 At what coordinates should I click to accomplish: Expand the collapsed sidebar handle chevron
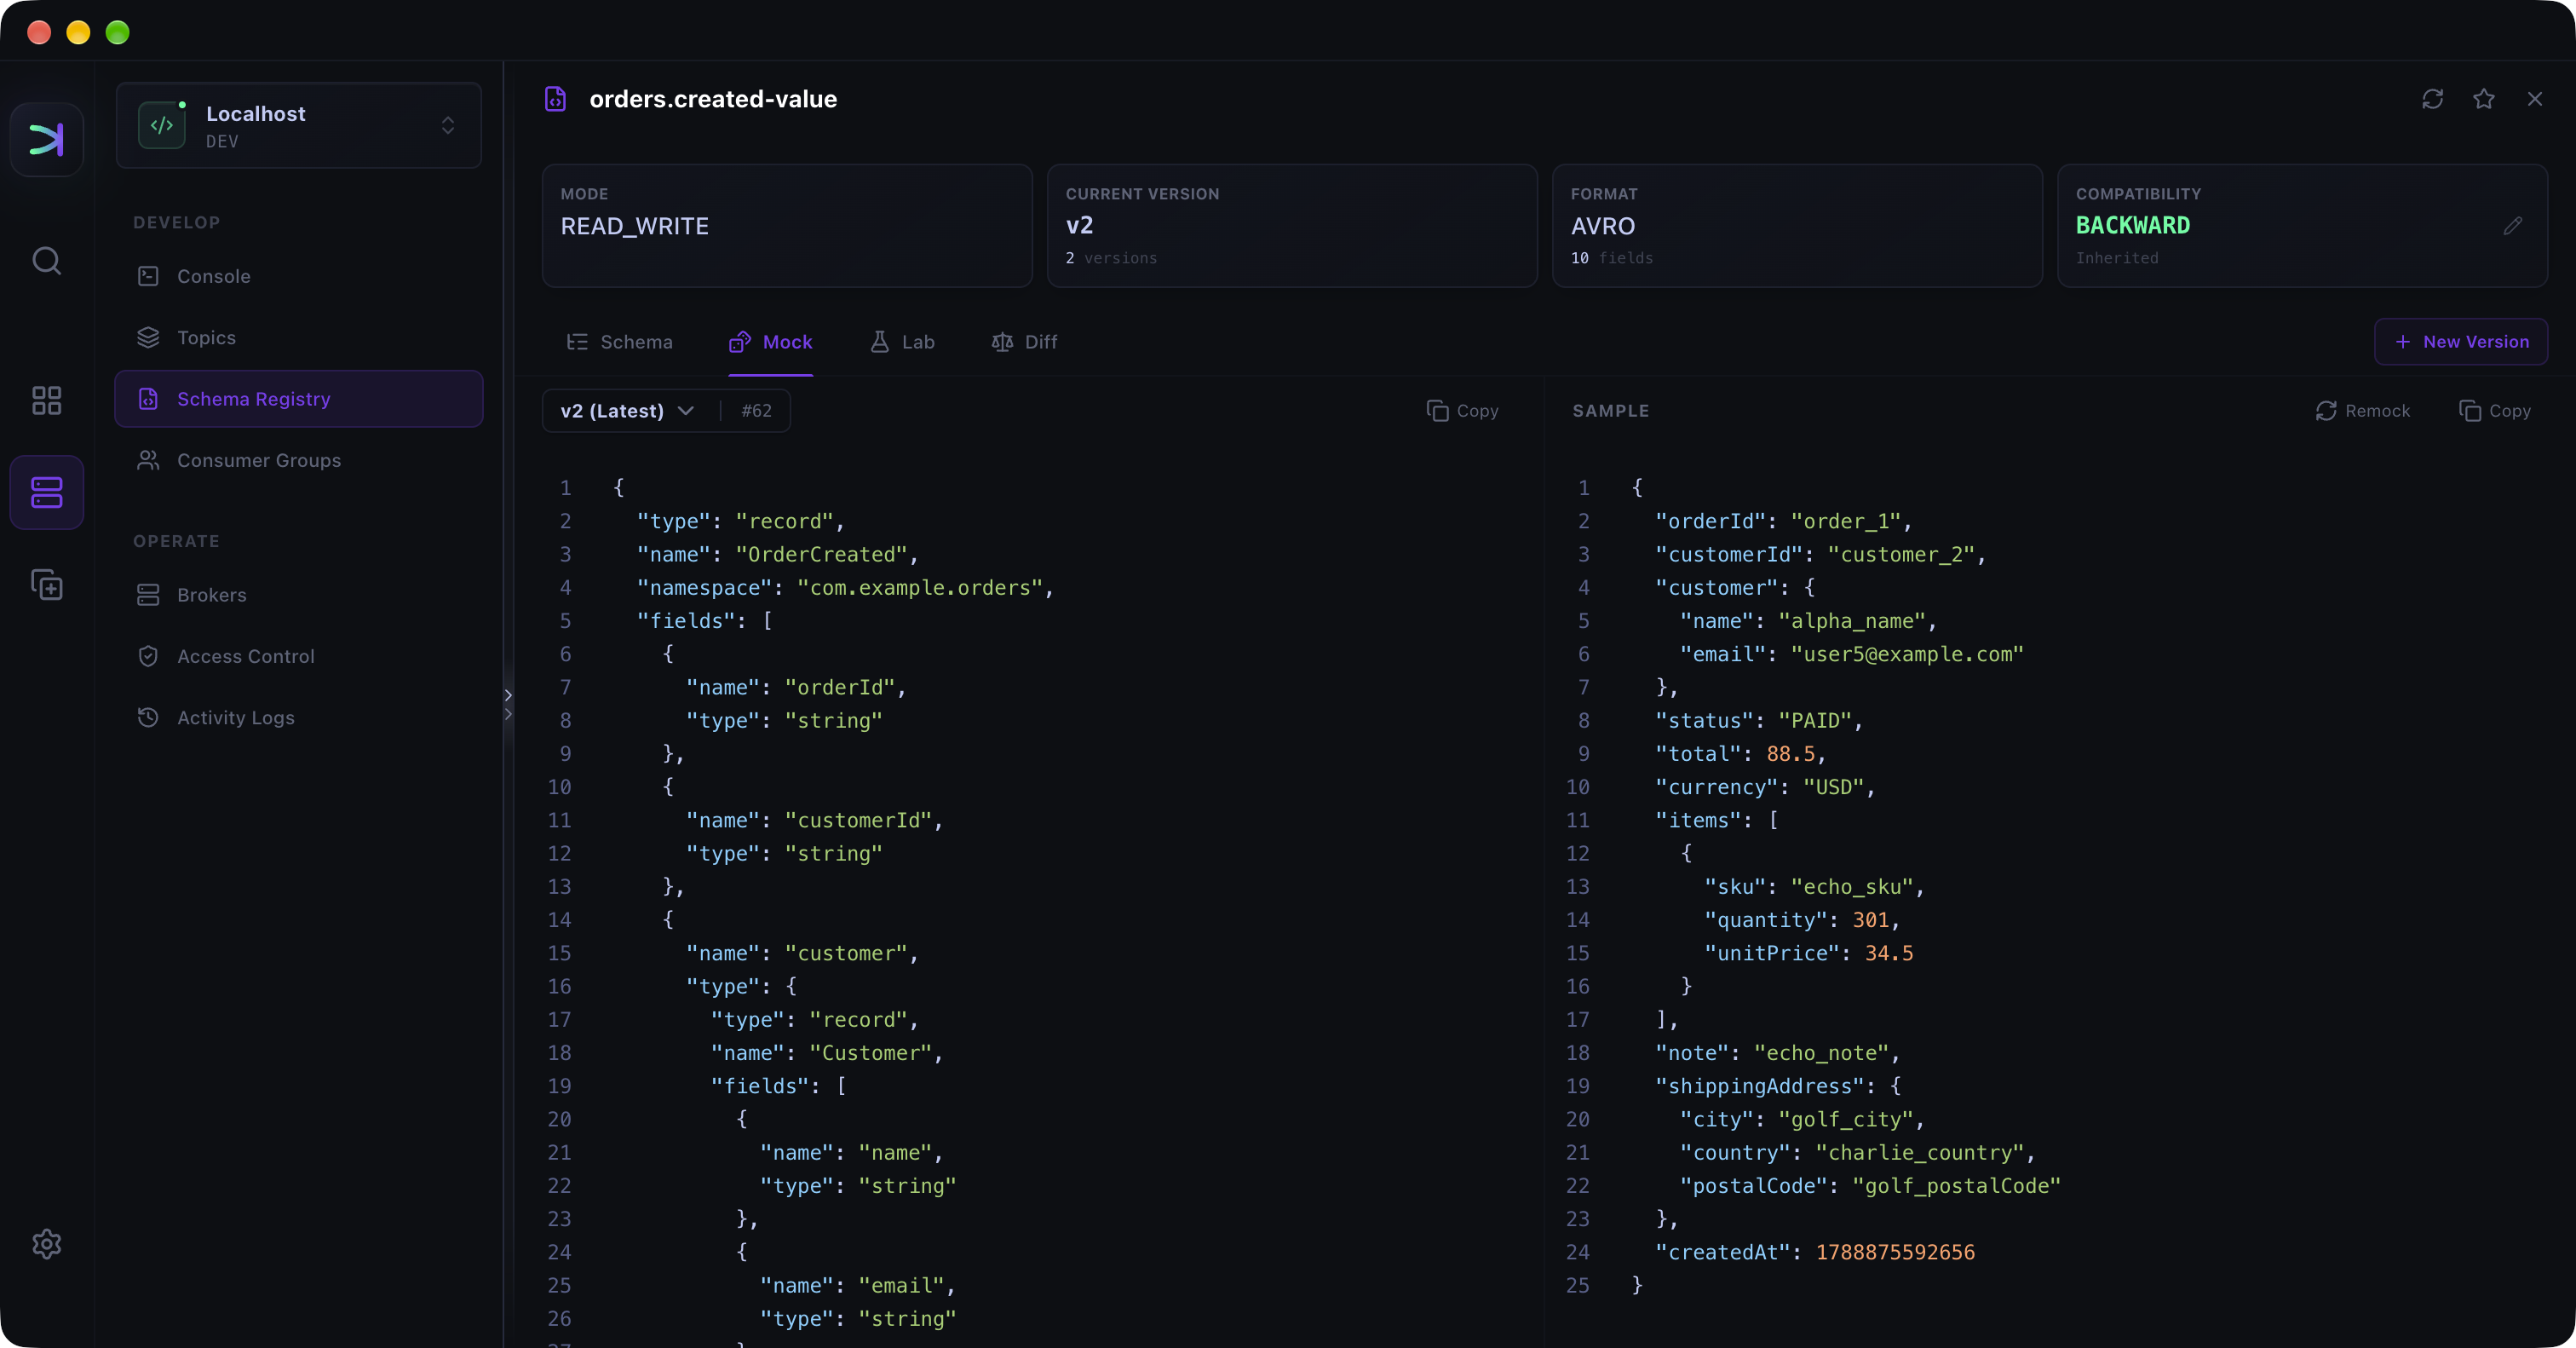pyautogui.click(x=508, y=704)
